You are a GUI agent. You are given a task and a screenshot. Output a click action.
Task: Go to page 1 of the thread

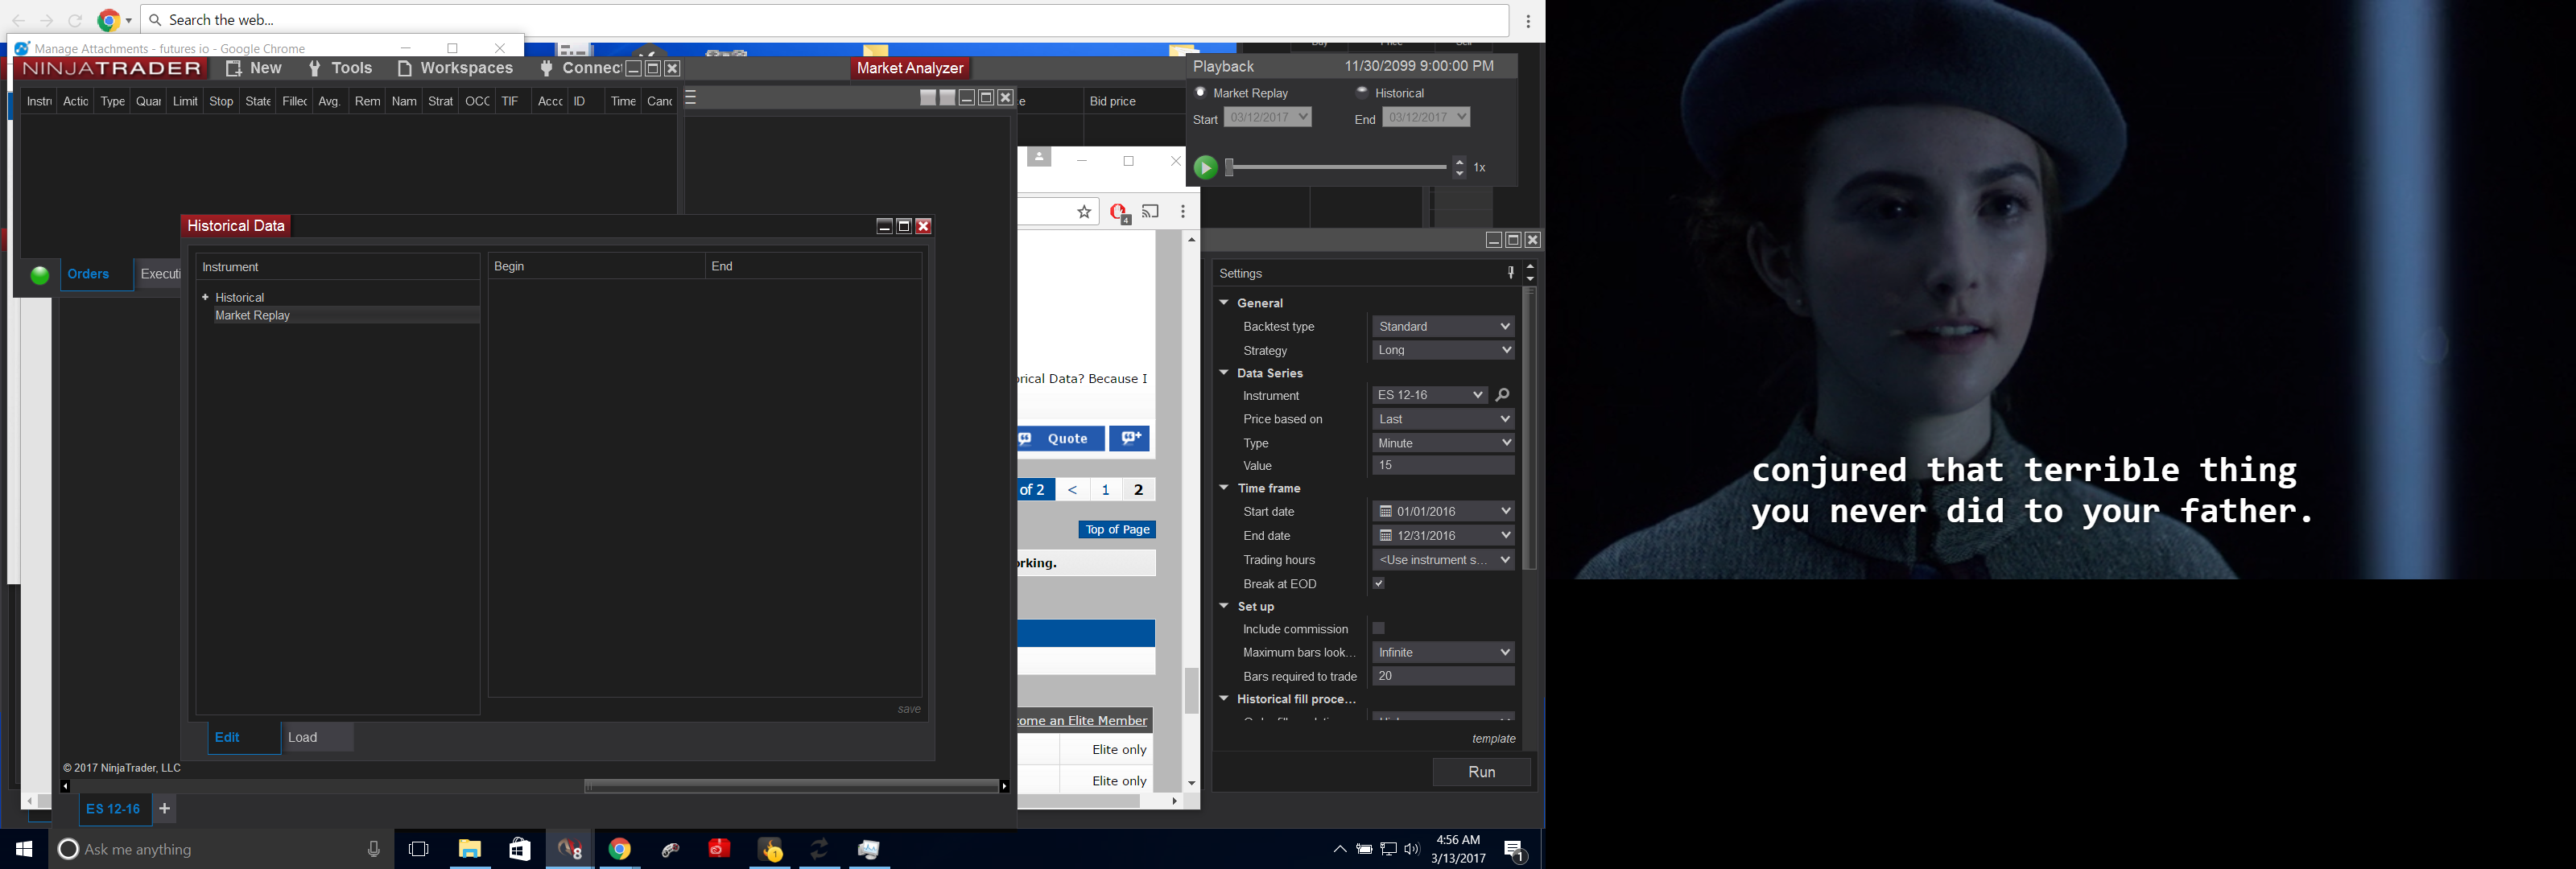(1105, 489)
